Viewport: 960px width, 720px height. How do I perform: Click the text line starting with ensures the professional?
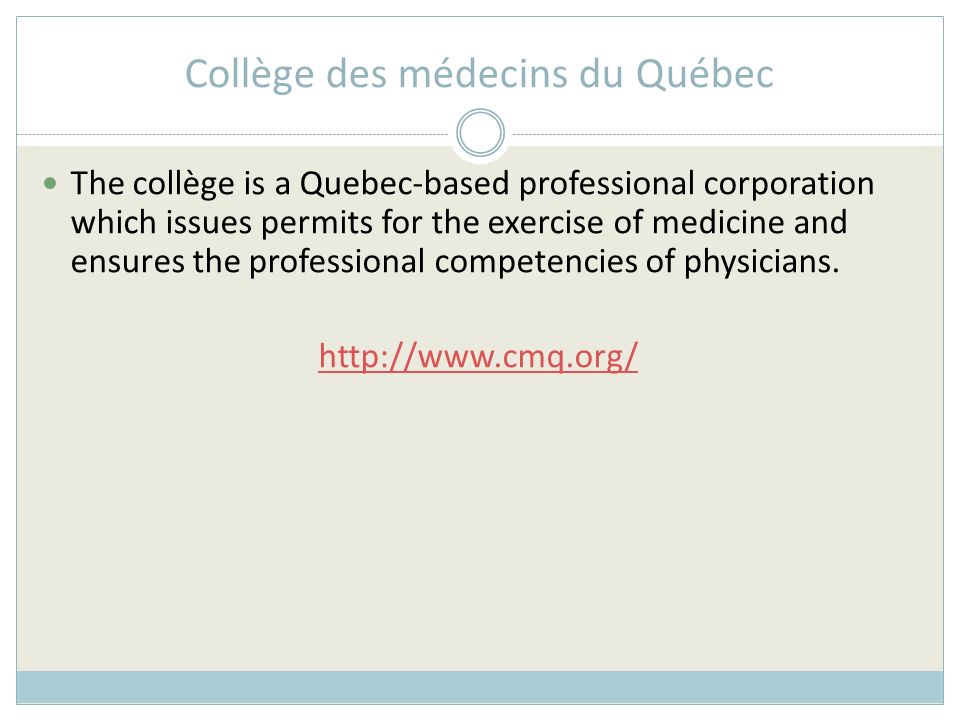click(455, 261)
